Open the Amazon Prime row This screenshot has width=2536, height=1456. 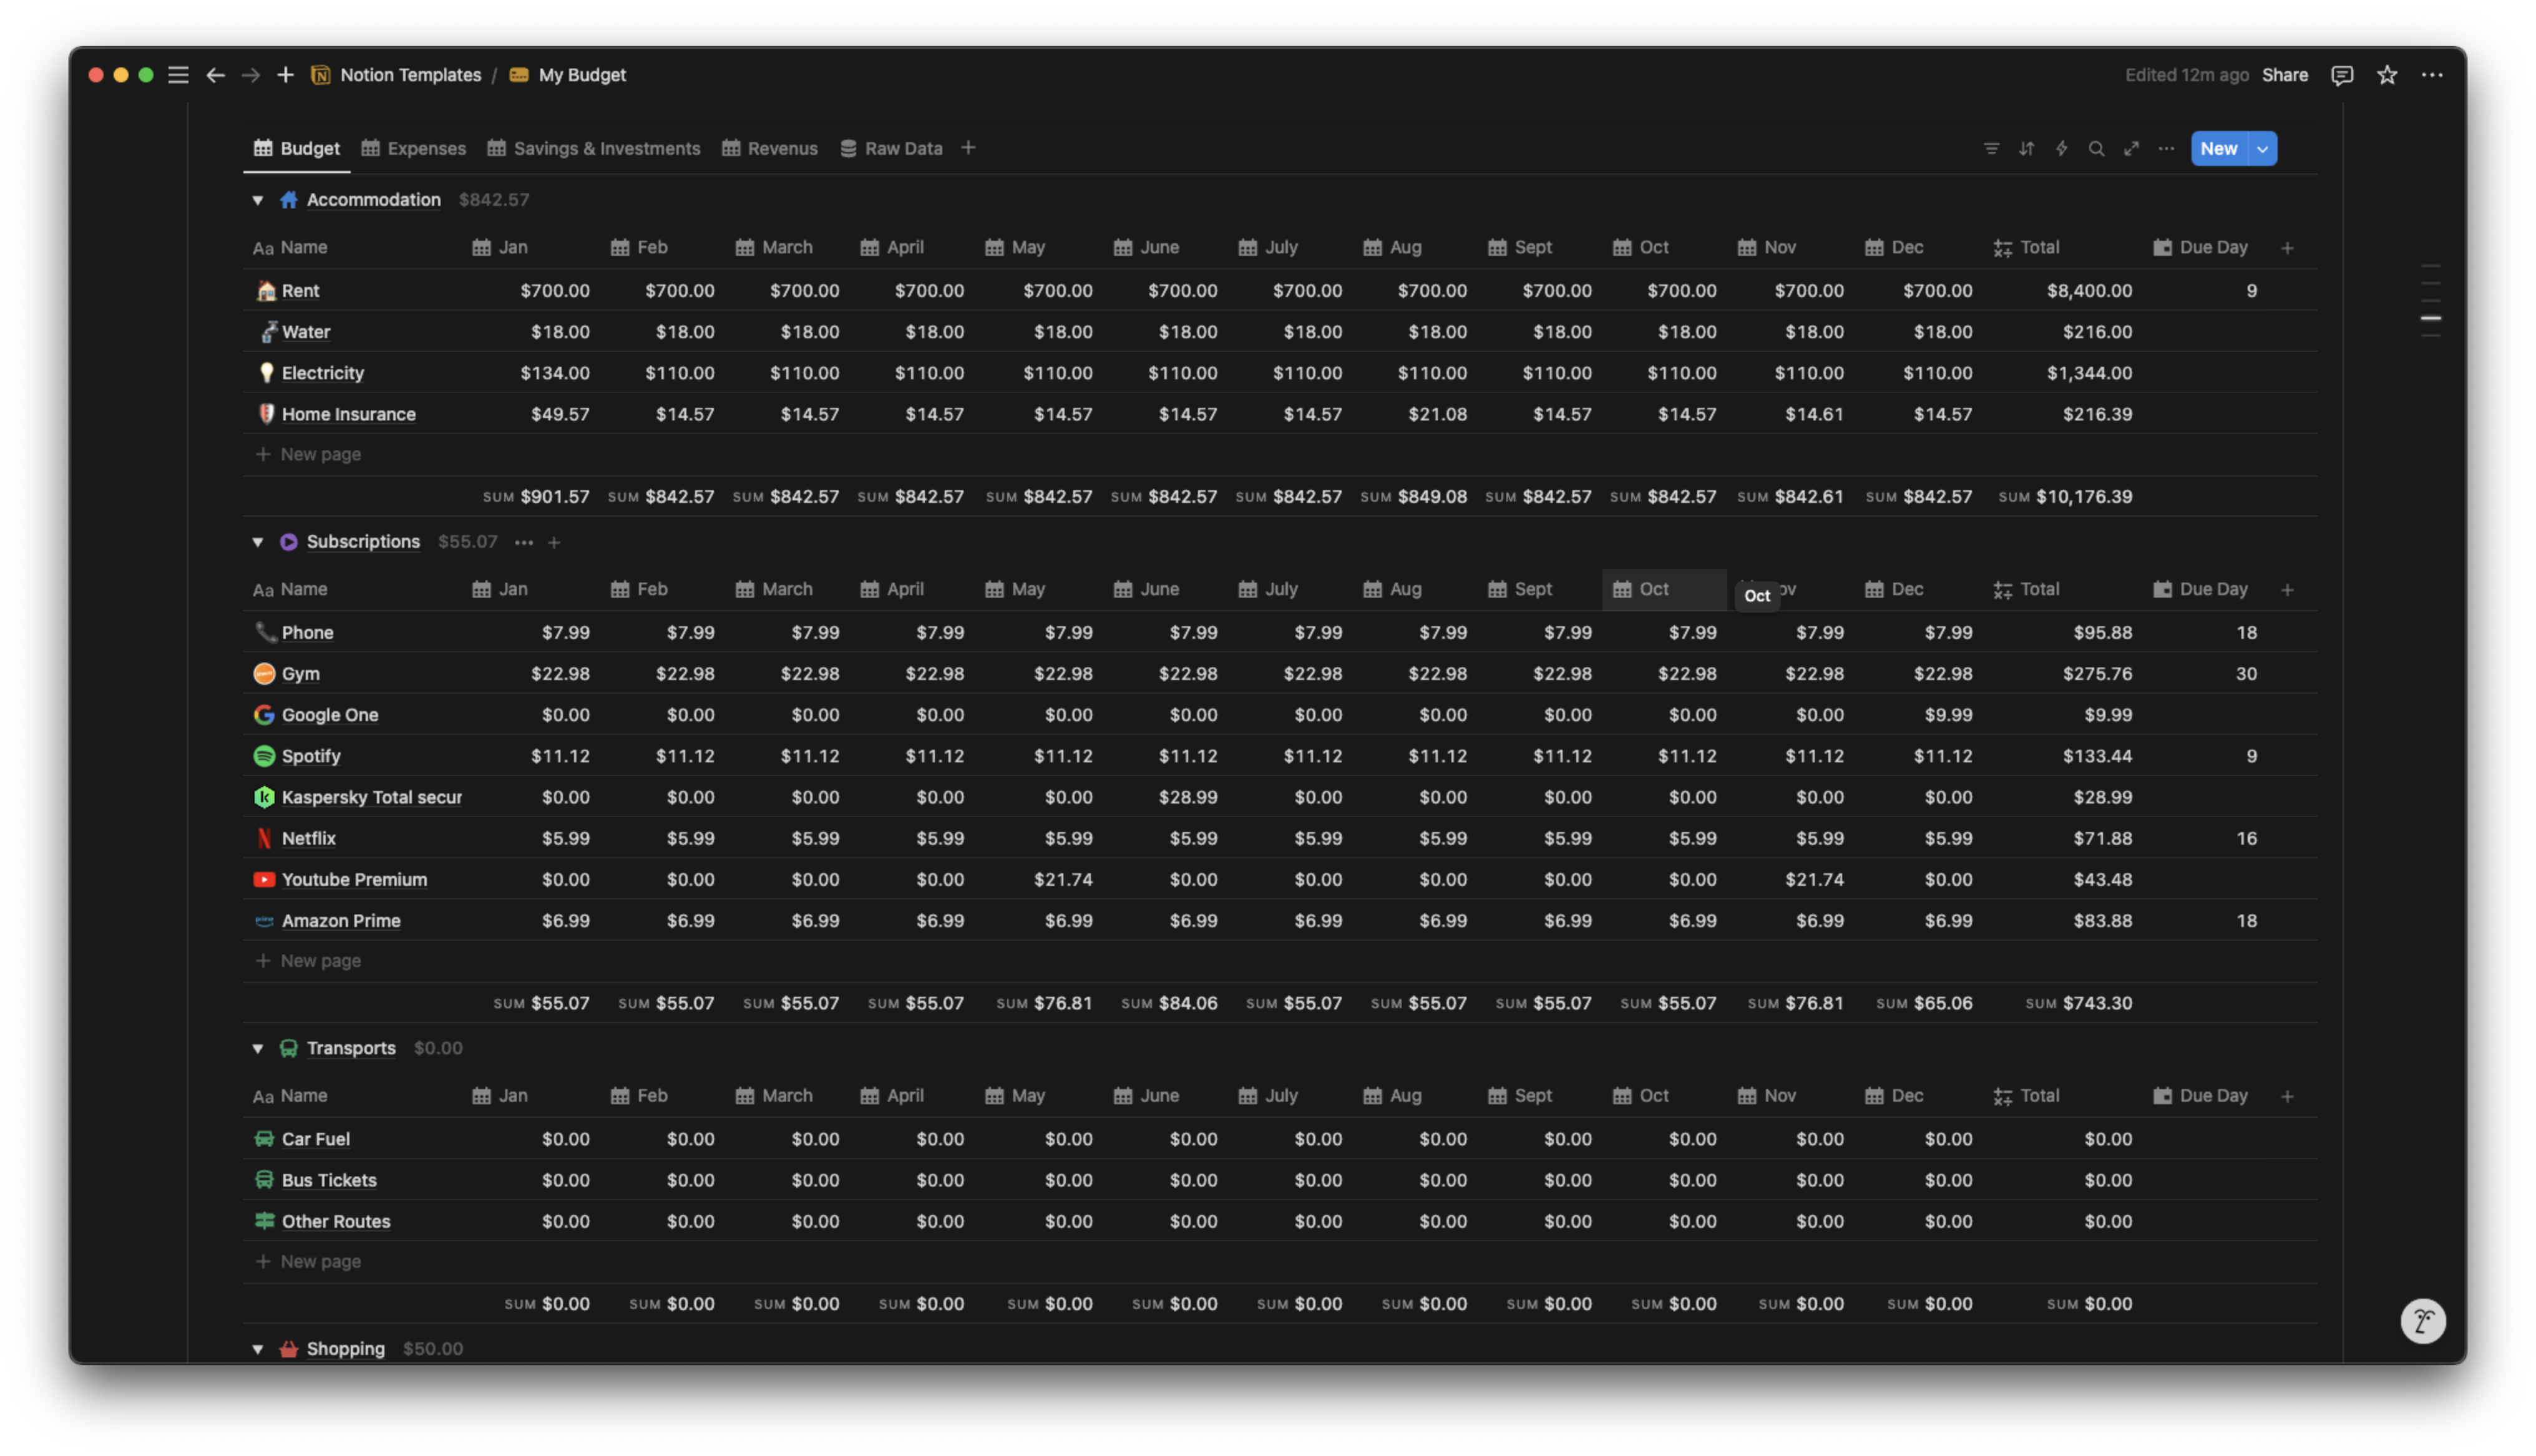(341, 921)
